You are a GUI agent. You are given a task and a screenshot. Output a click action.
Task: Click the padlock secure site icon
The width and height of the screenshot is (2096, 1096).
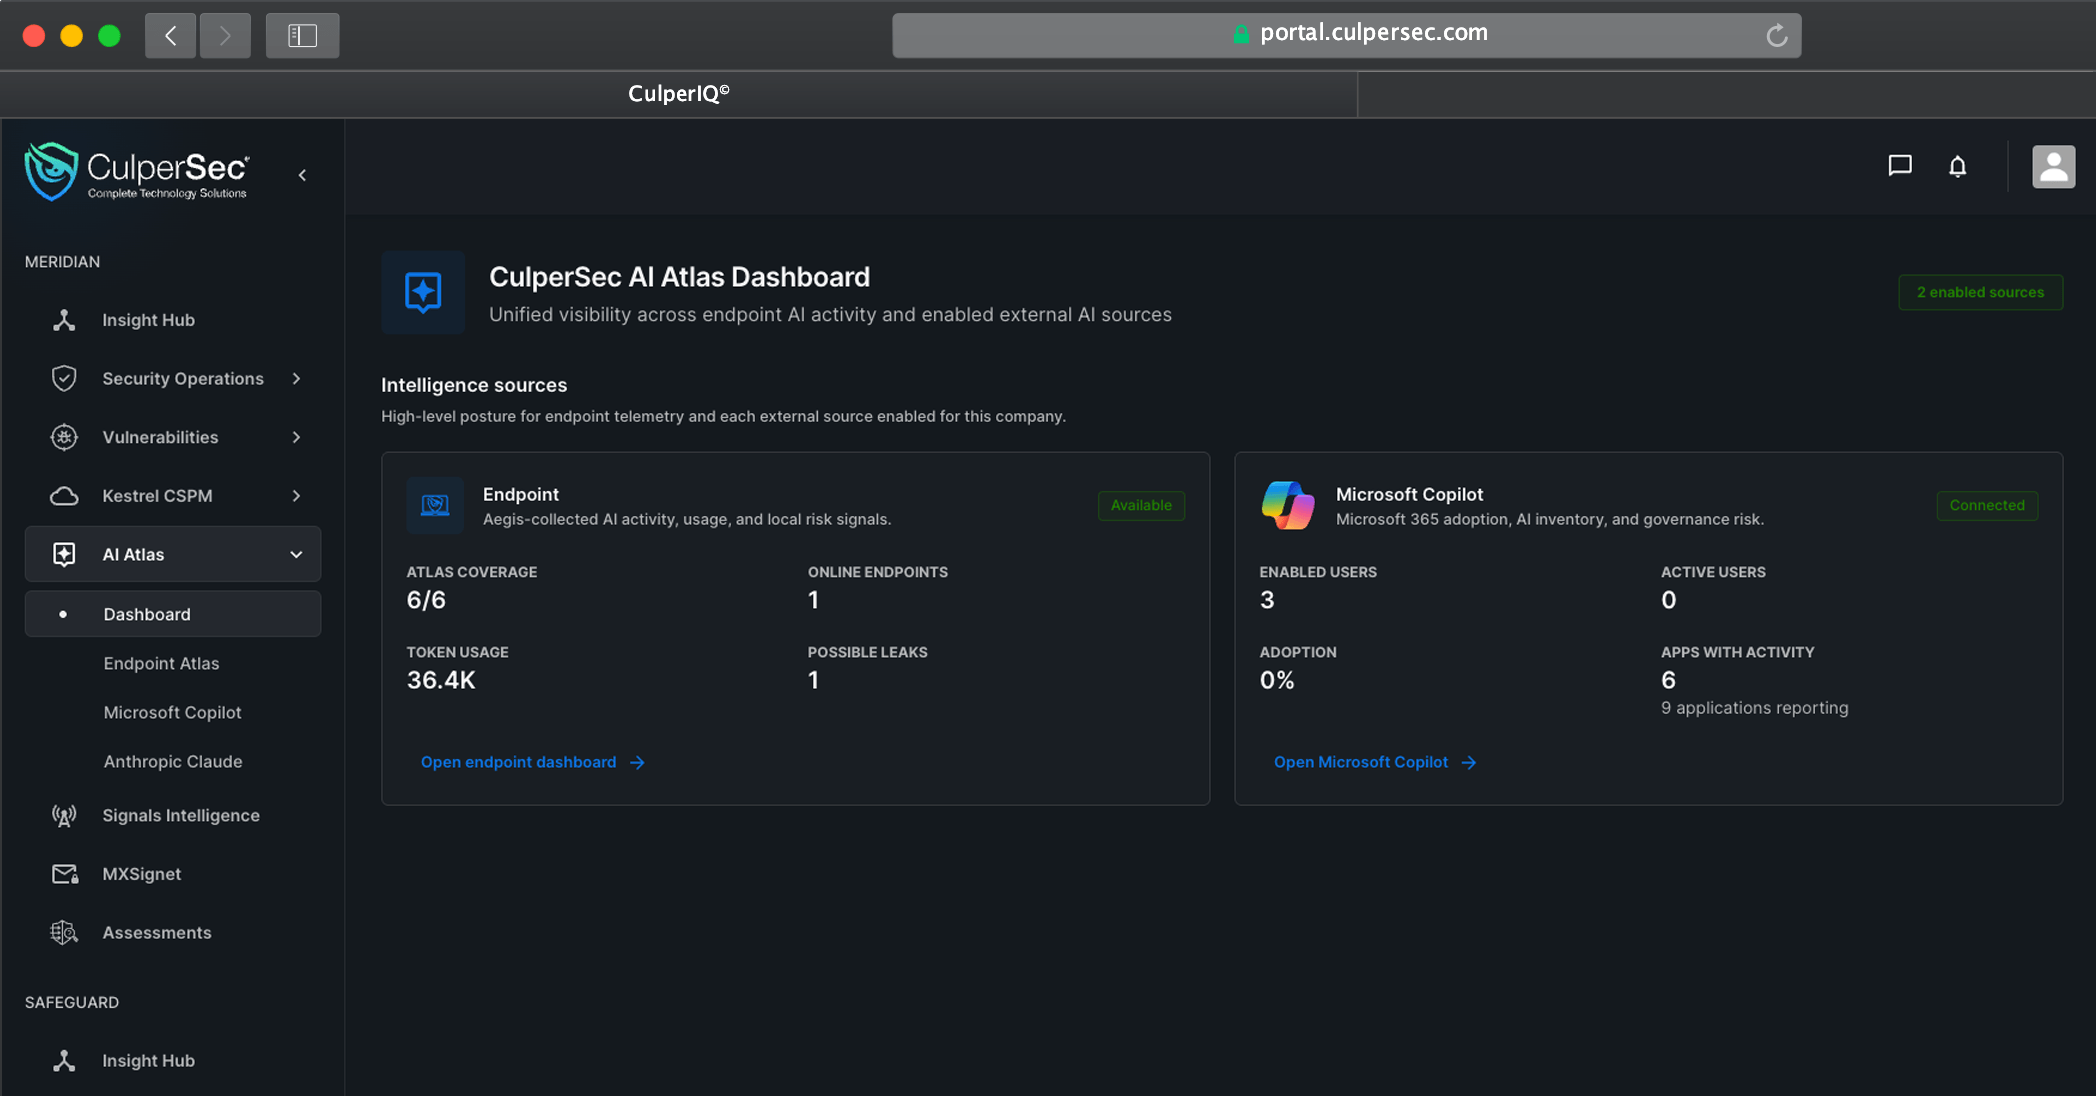pyautogui.click(x=1241, y=34)
